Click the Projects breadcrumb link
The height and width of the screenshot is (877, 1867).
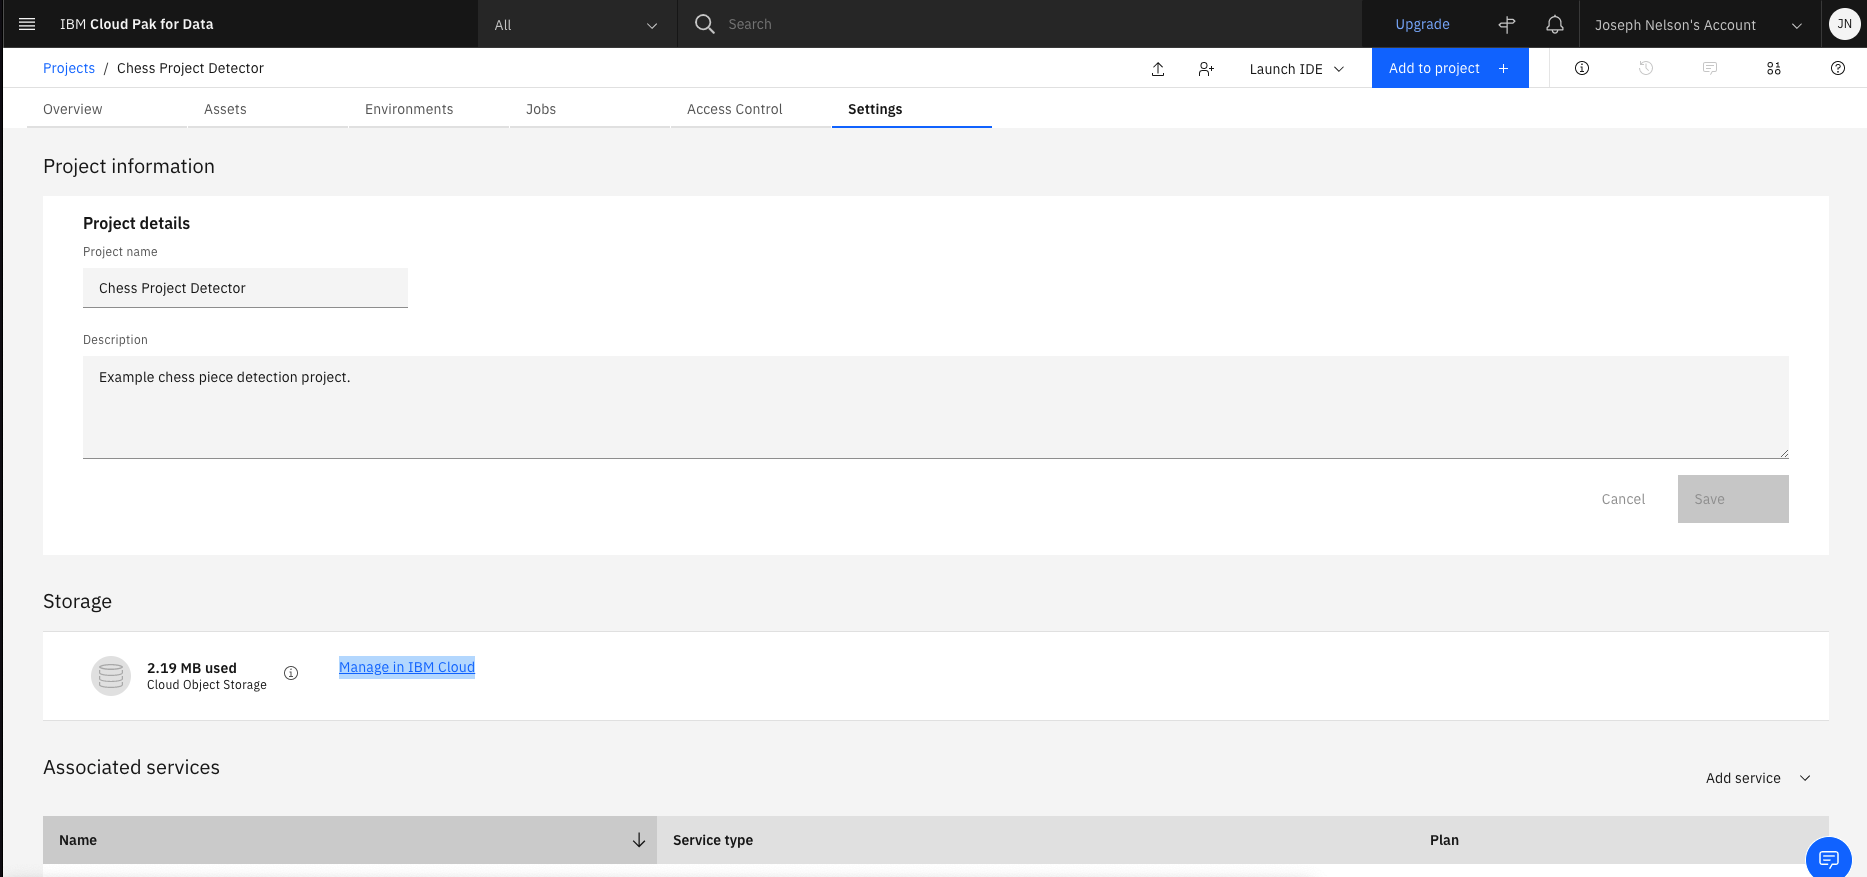pos(69,68)
